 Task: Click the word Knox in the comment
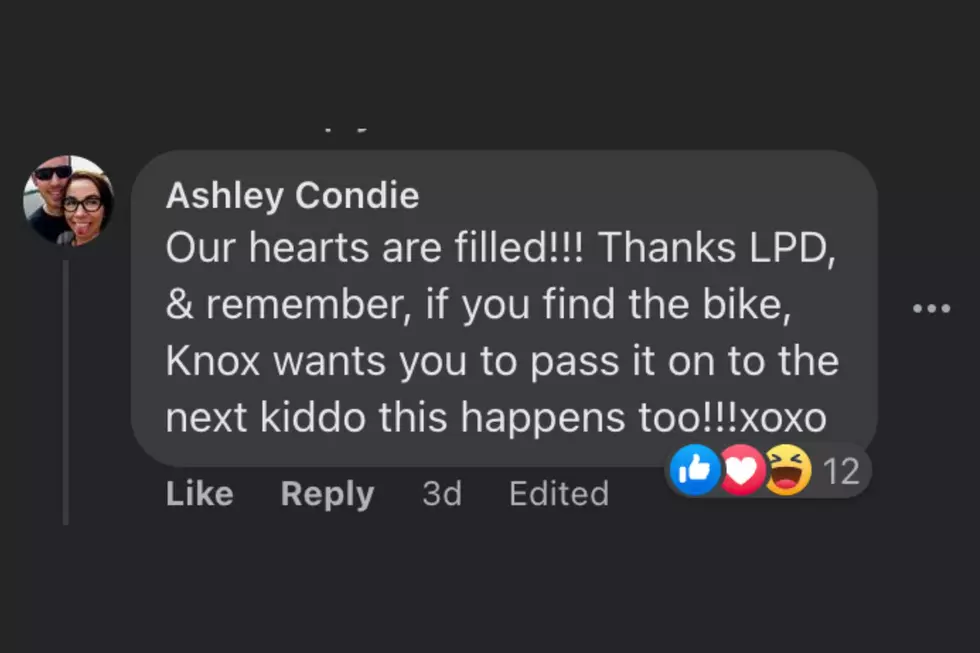tap(212, 361)
